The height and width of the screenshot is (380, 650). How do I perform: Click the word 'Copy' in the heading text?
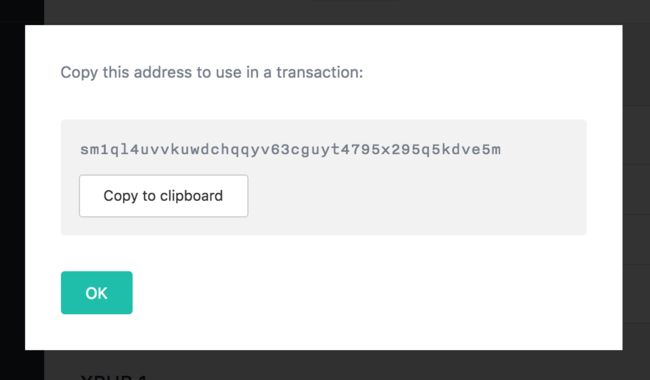point(79,73)
